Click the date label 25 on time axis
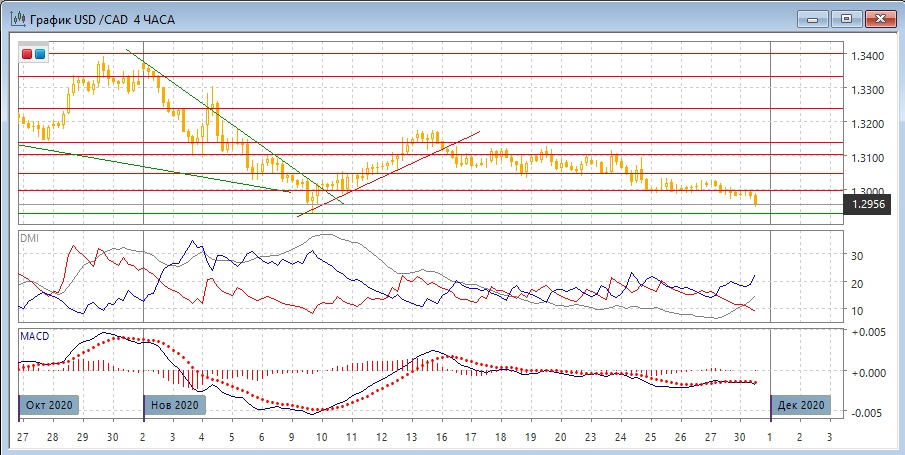The width and height of the screenshot is (905, 455). [x=650, y=436]
